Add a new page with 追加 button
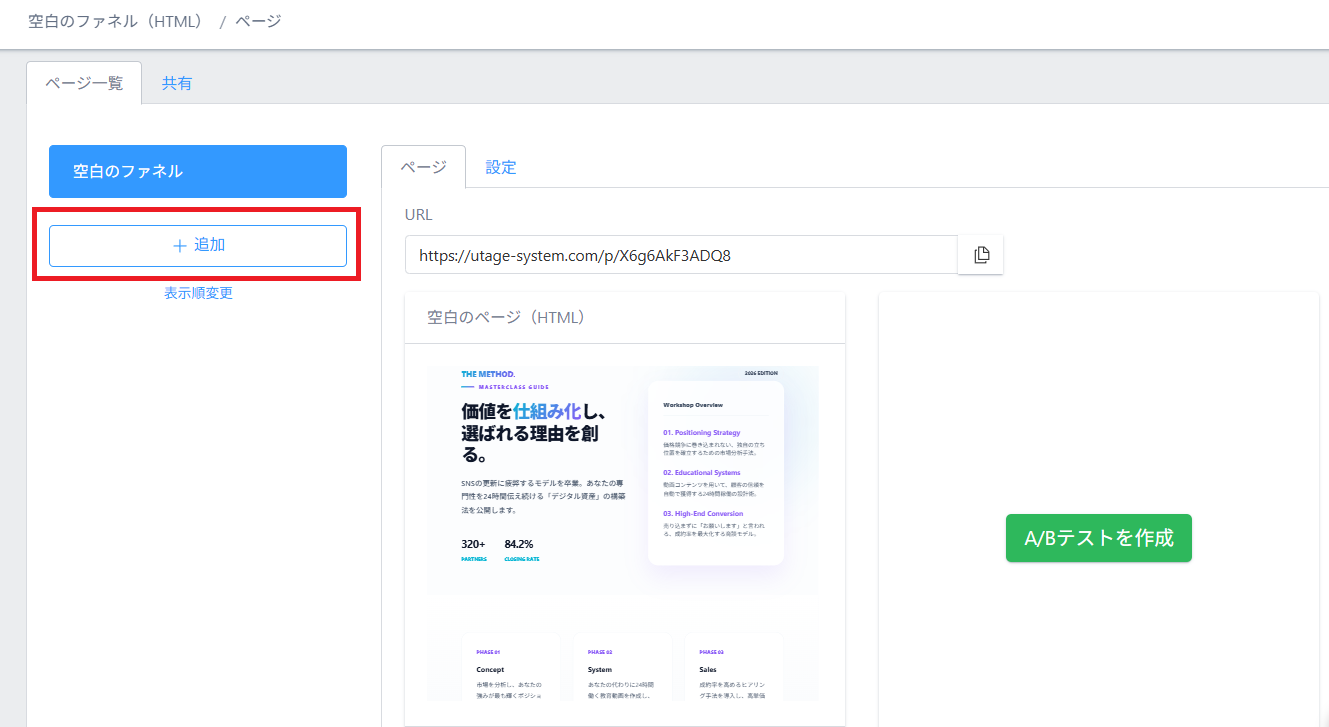Screen dimensions: 1329x727 pyautogui.click(x=198, y=246)
